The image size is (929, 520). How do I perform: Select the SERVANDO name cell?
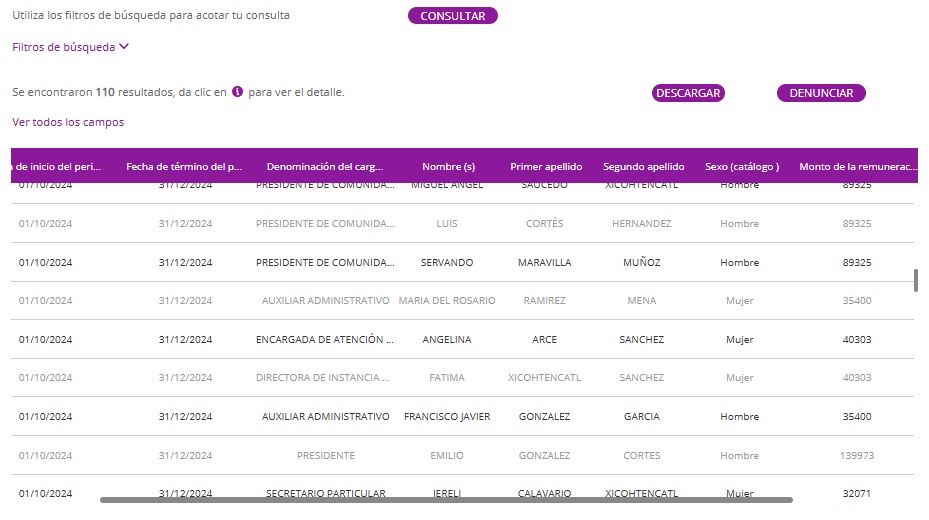click(447, 263)
